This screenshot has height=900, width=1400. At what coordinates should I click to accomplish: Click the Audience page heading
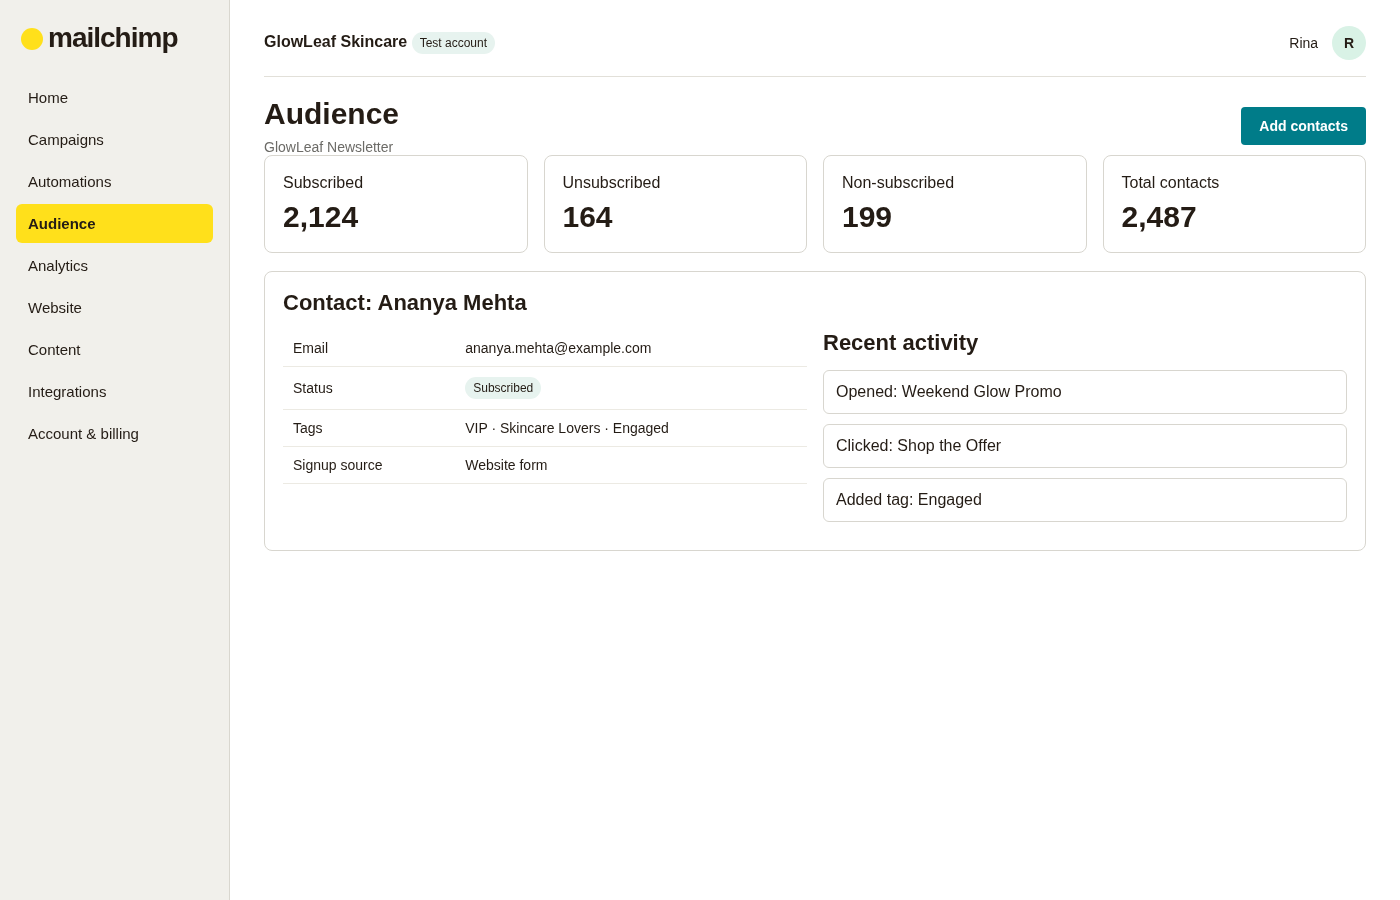(x=331, y=114)
